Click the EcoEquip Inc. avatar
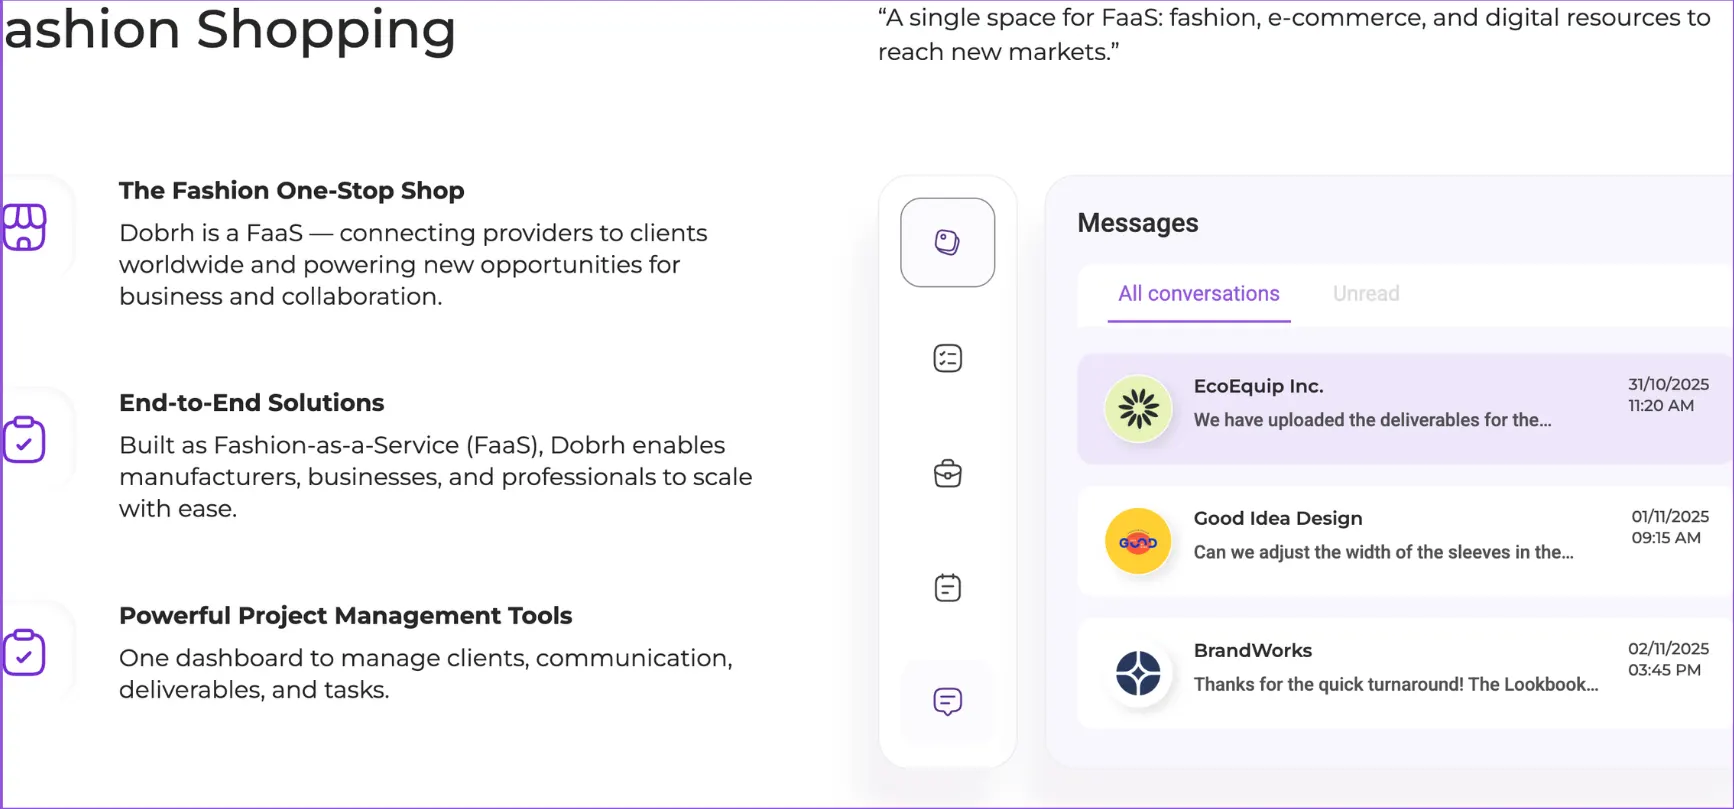Image resolution: width=1734 pixels, height=809 pixels. 1138,408
